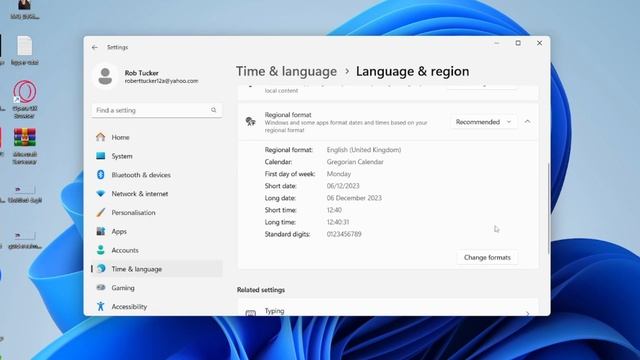Open the Opera browser desktop icon
This screenshot has width=640, height=360.
coord(24,92)
